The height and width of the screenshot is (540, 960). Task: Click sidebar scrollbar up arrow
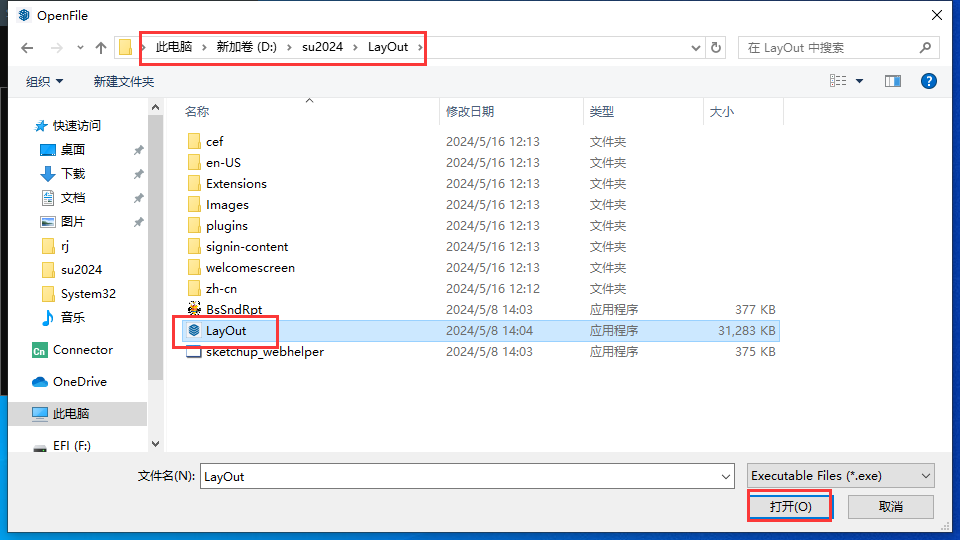[156, 108]
